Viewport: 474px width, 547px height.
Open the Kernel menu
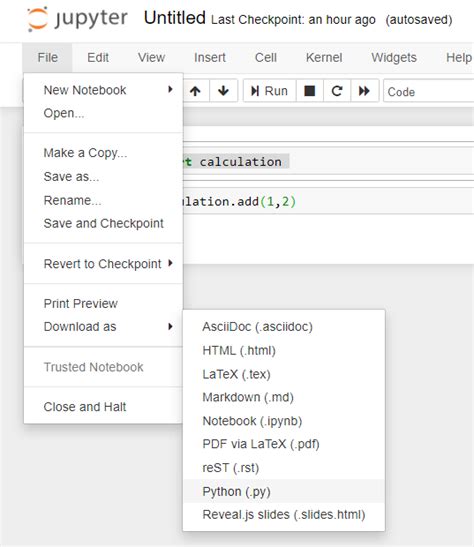(324, 58)
